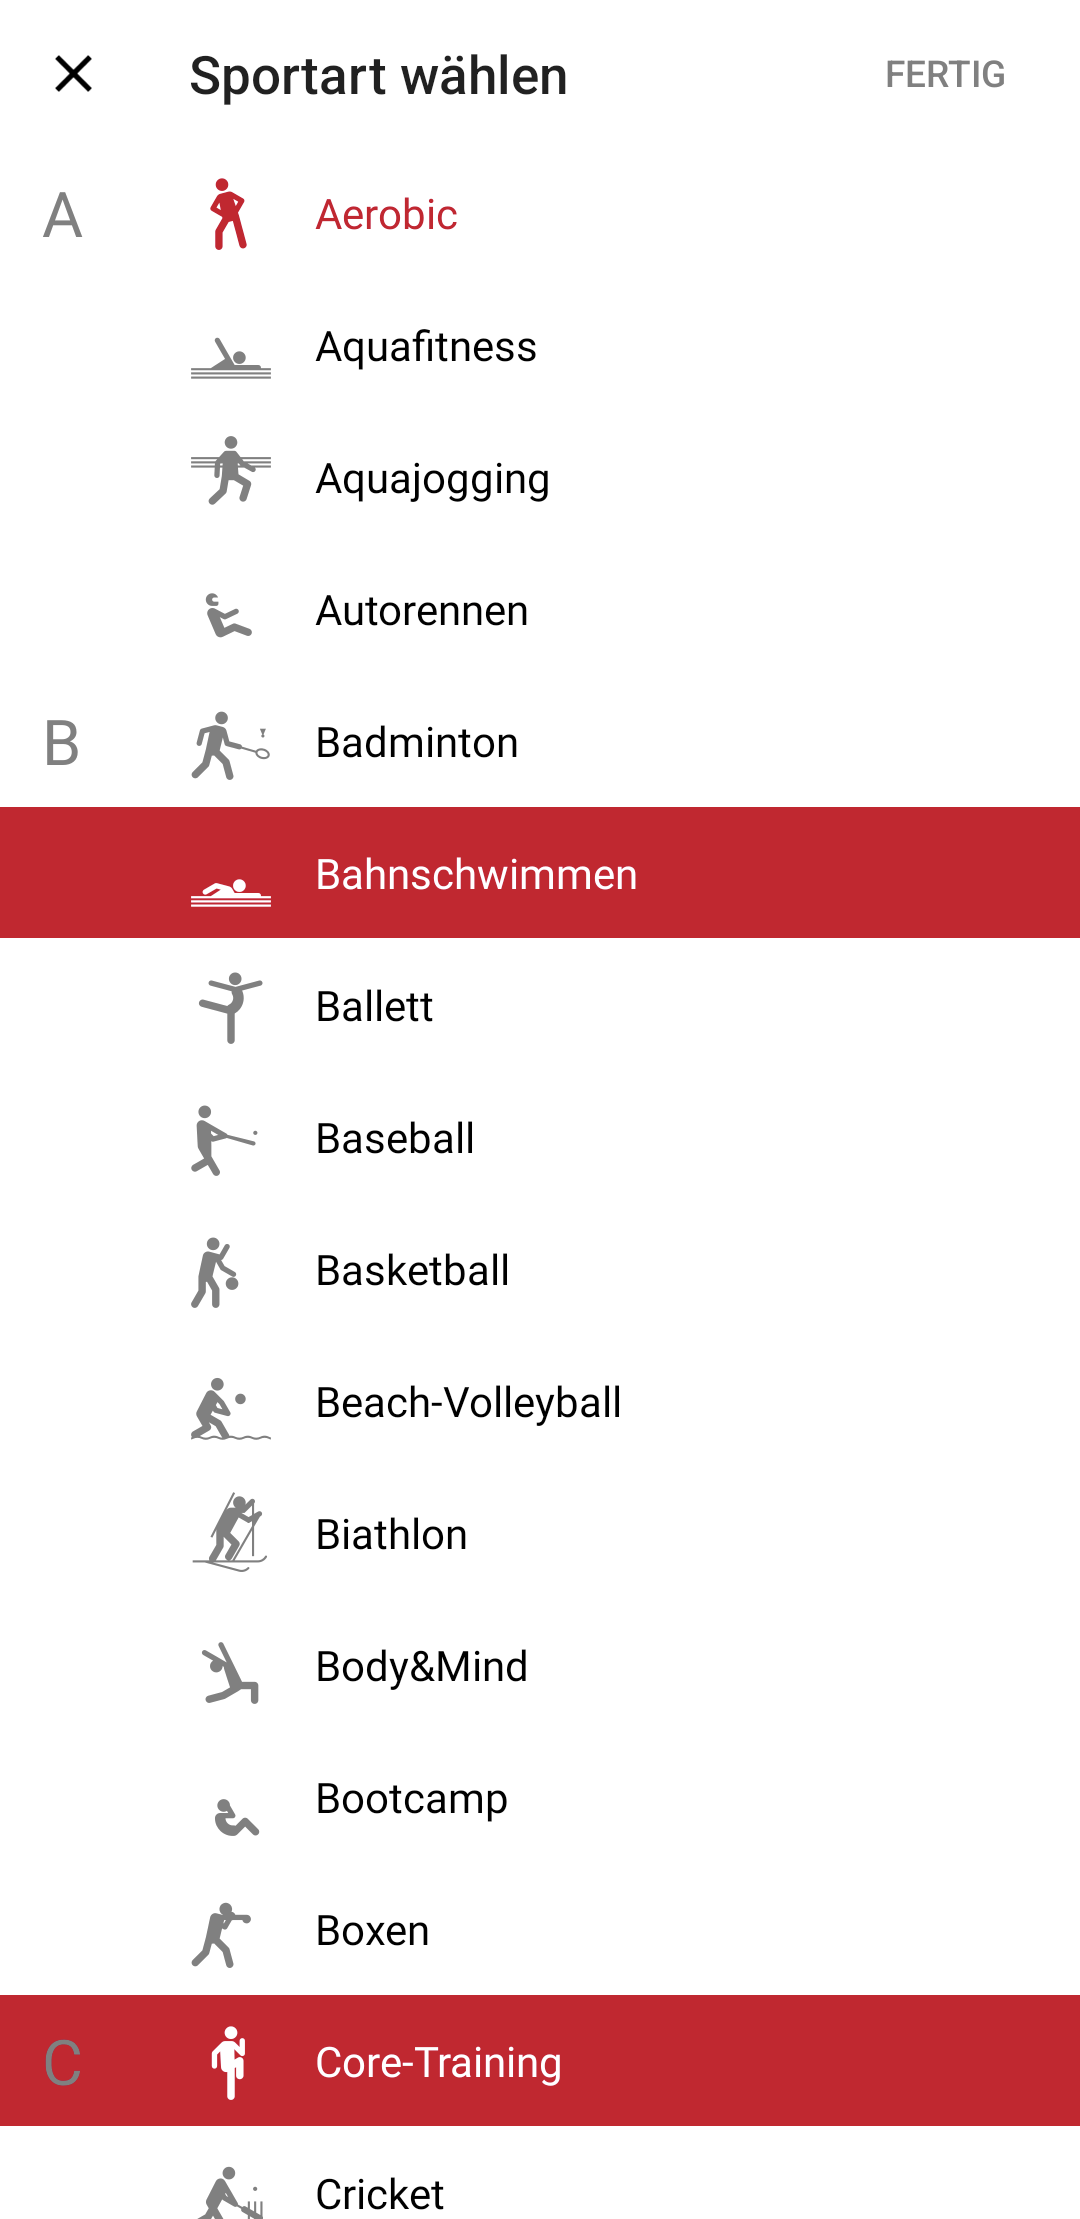The height and width of the screenshot is (2219, 1080).
Task: Deselect the highlighted Core-Training sport
Action: point(540,2061)
